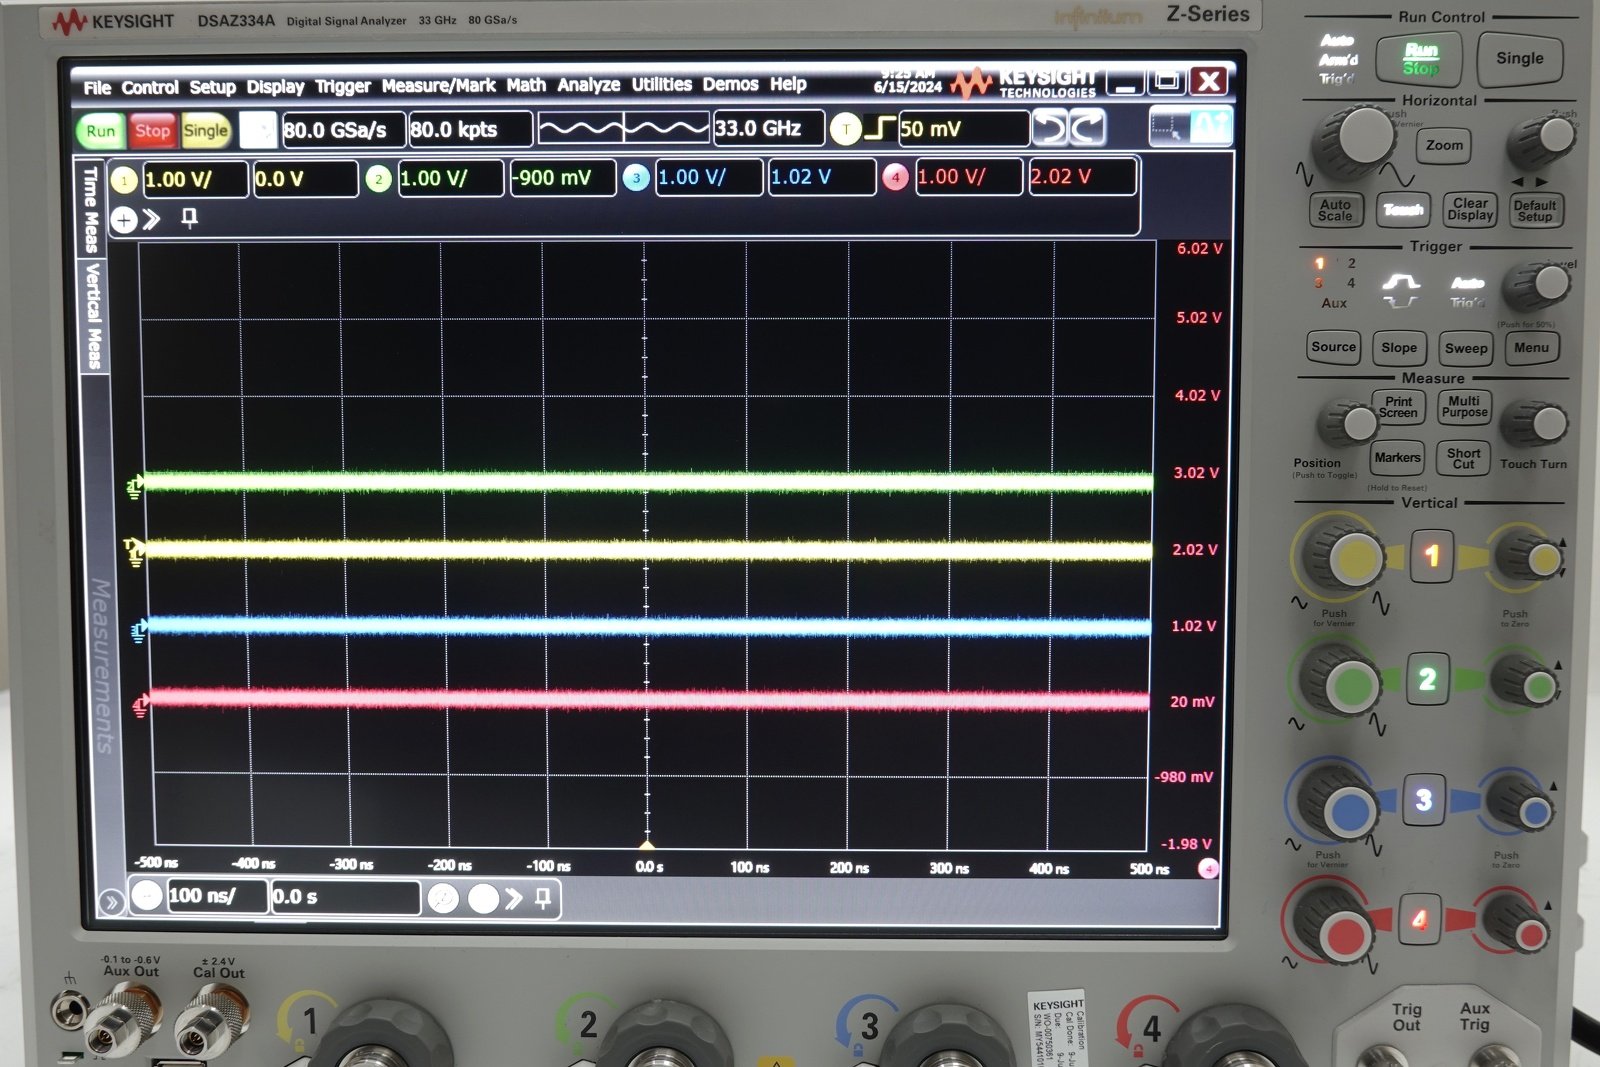This screenshot has height=1067, width=1600.
Task: Expand the channel bar double-chevron
Action: [x=152, y=219]
